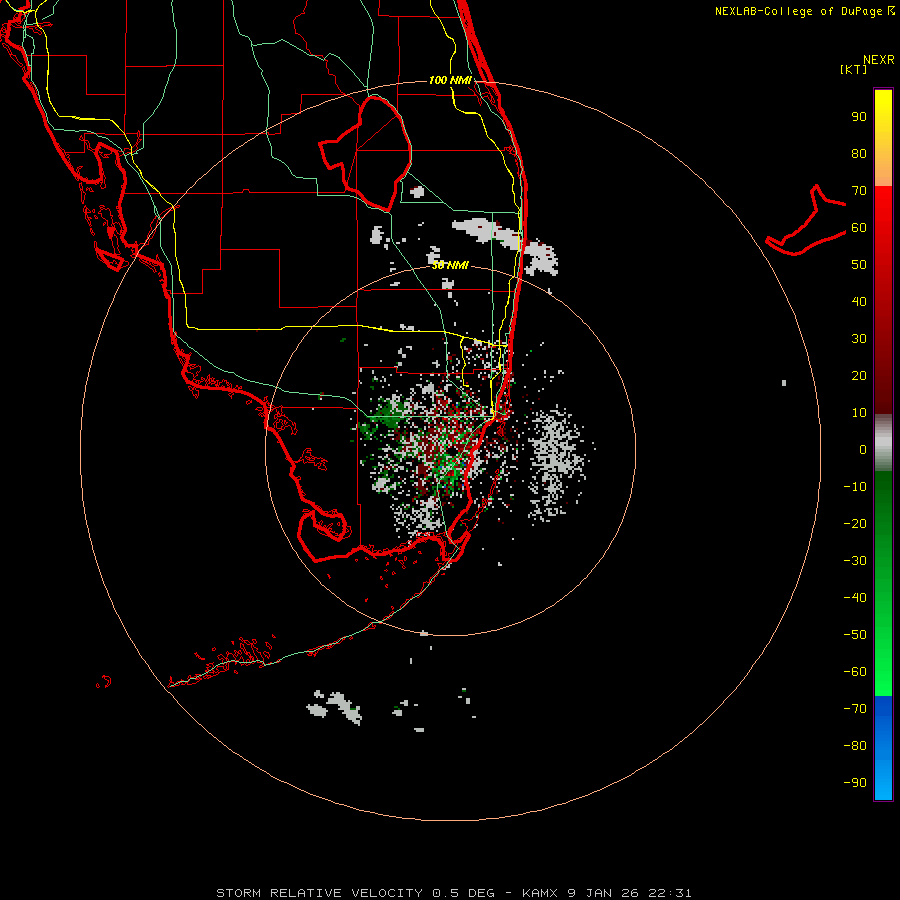Click the -30 value on the velocity scale
The image size is (900, 900).
point(855,561)
